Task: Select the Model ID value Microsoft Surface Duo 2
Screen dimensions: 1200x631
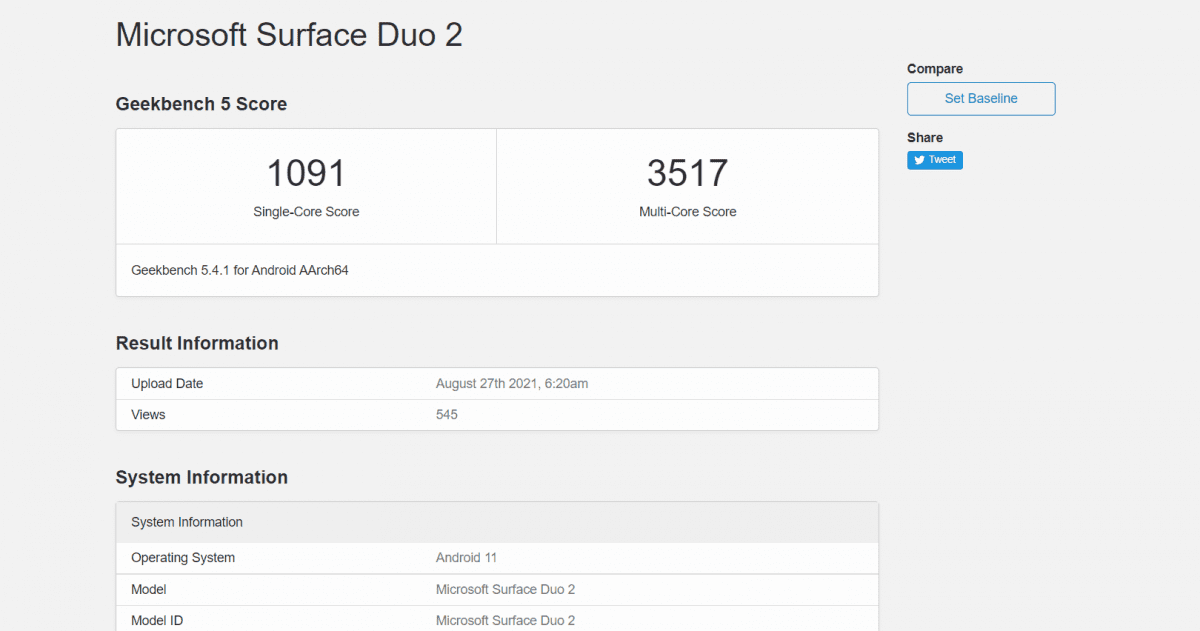Action: point(505,621)
